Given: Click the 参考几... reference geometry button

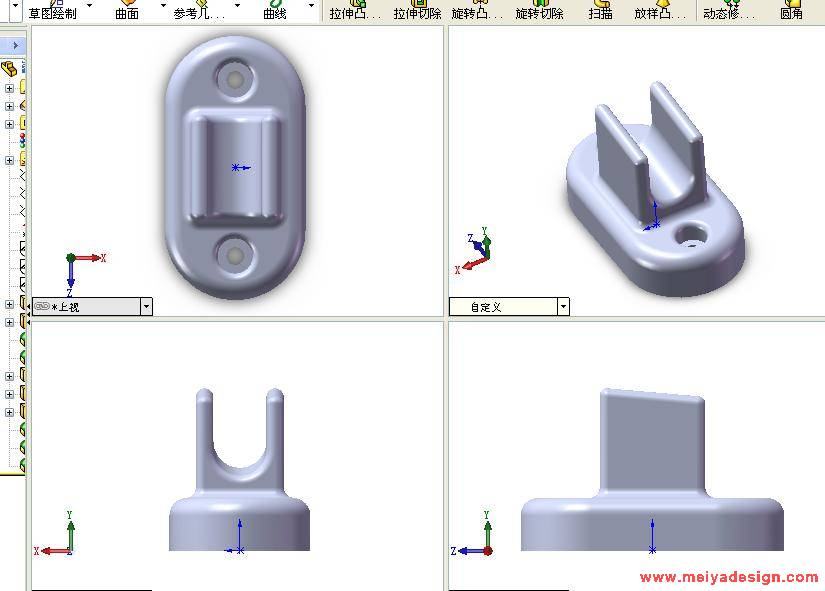Looking at the screenshot, I should [200, 11].
